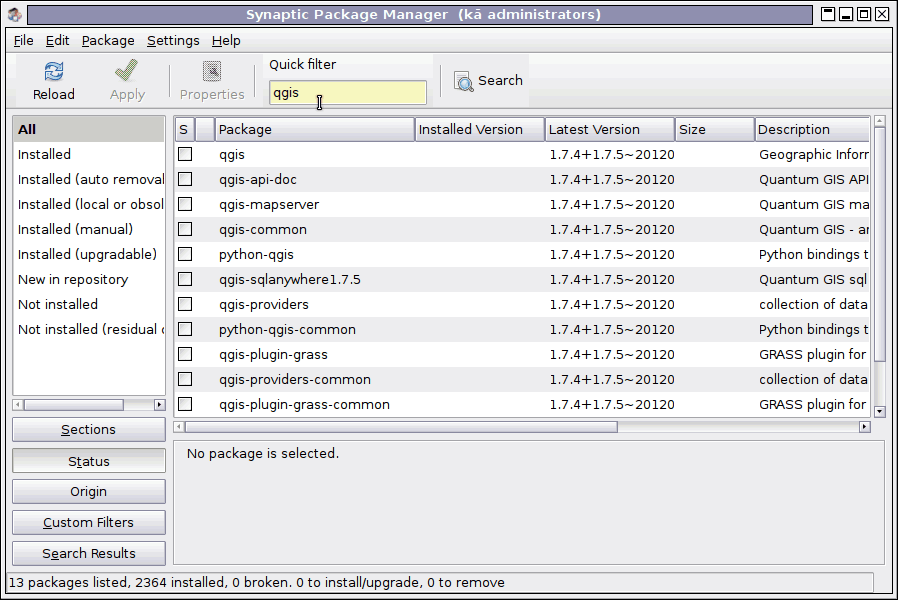
Task: Maximize the Synaptic window
Action: click(x=864, y=14)
